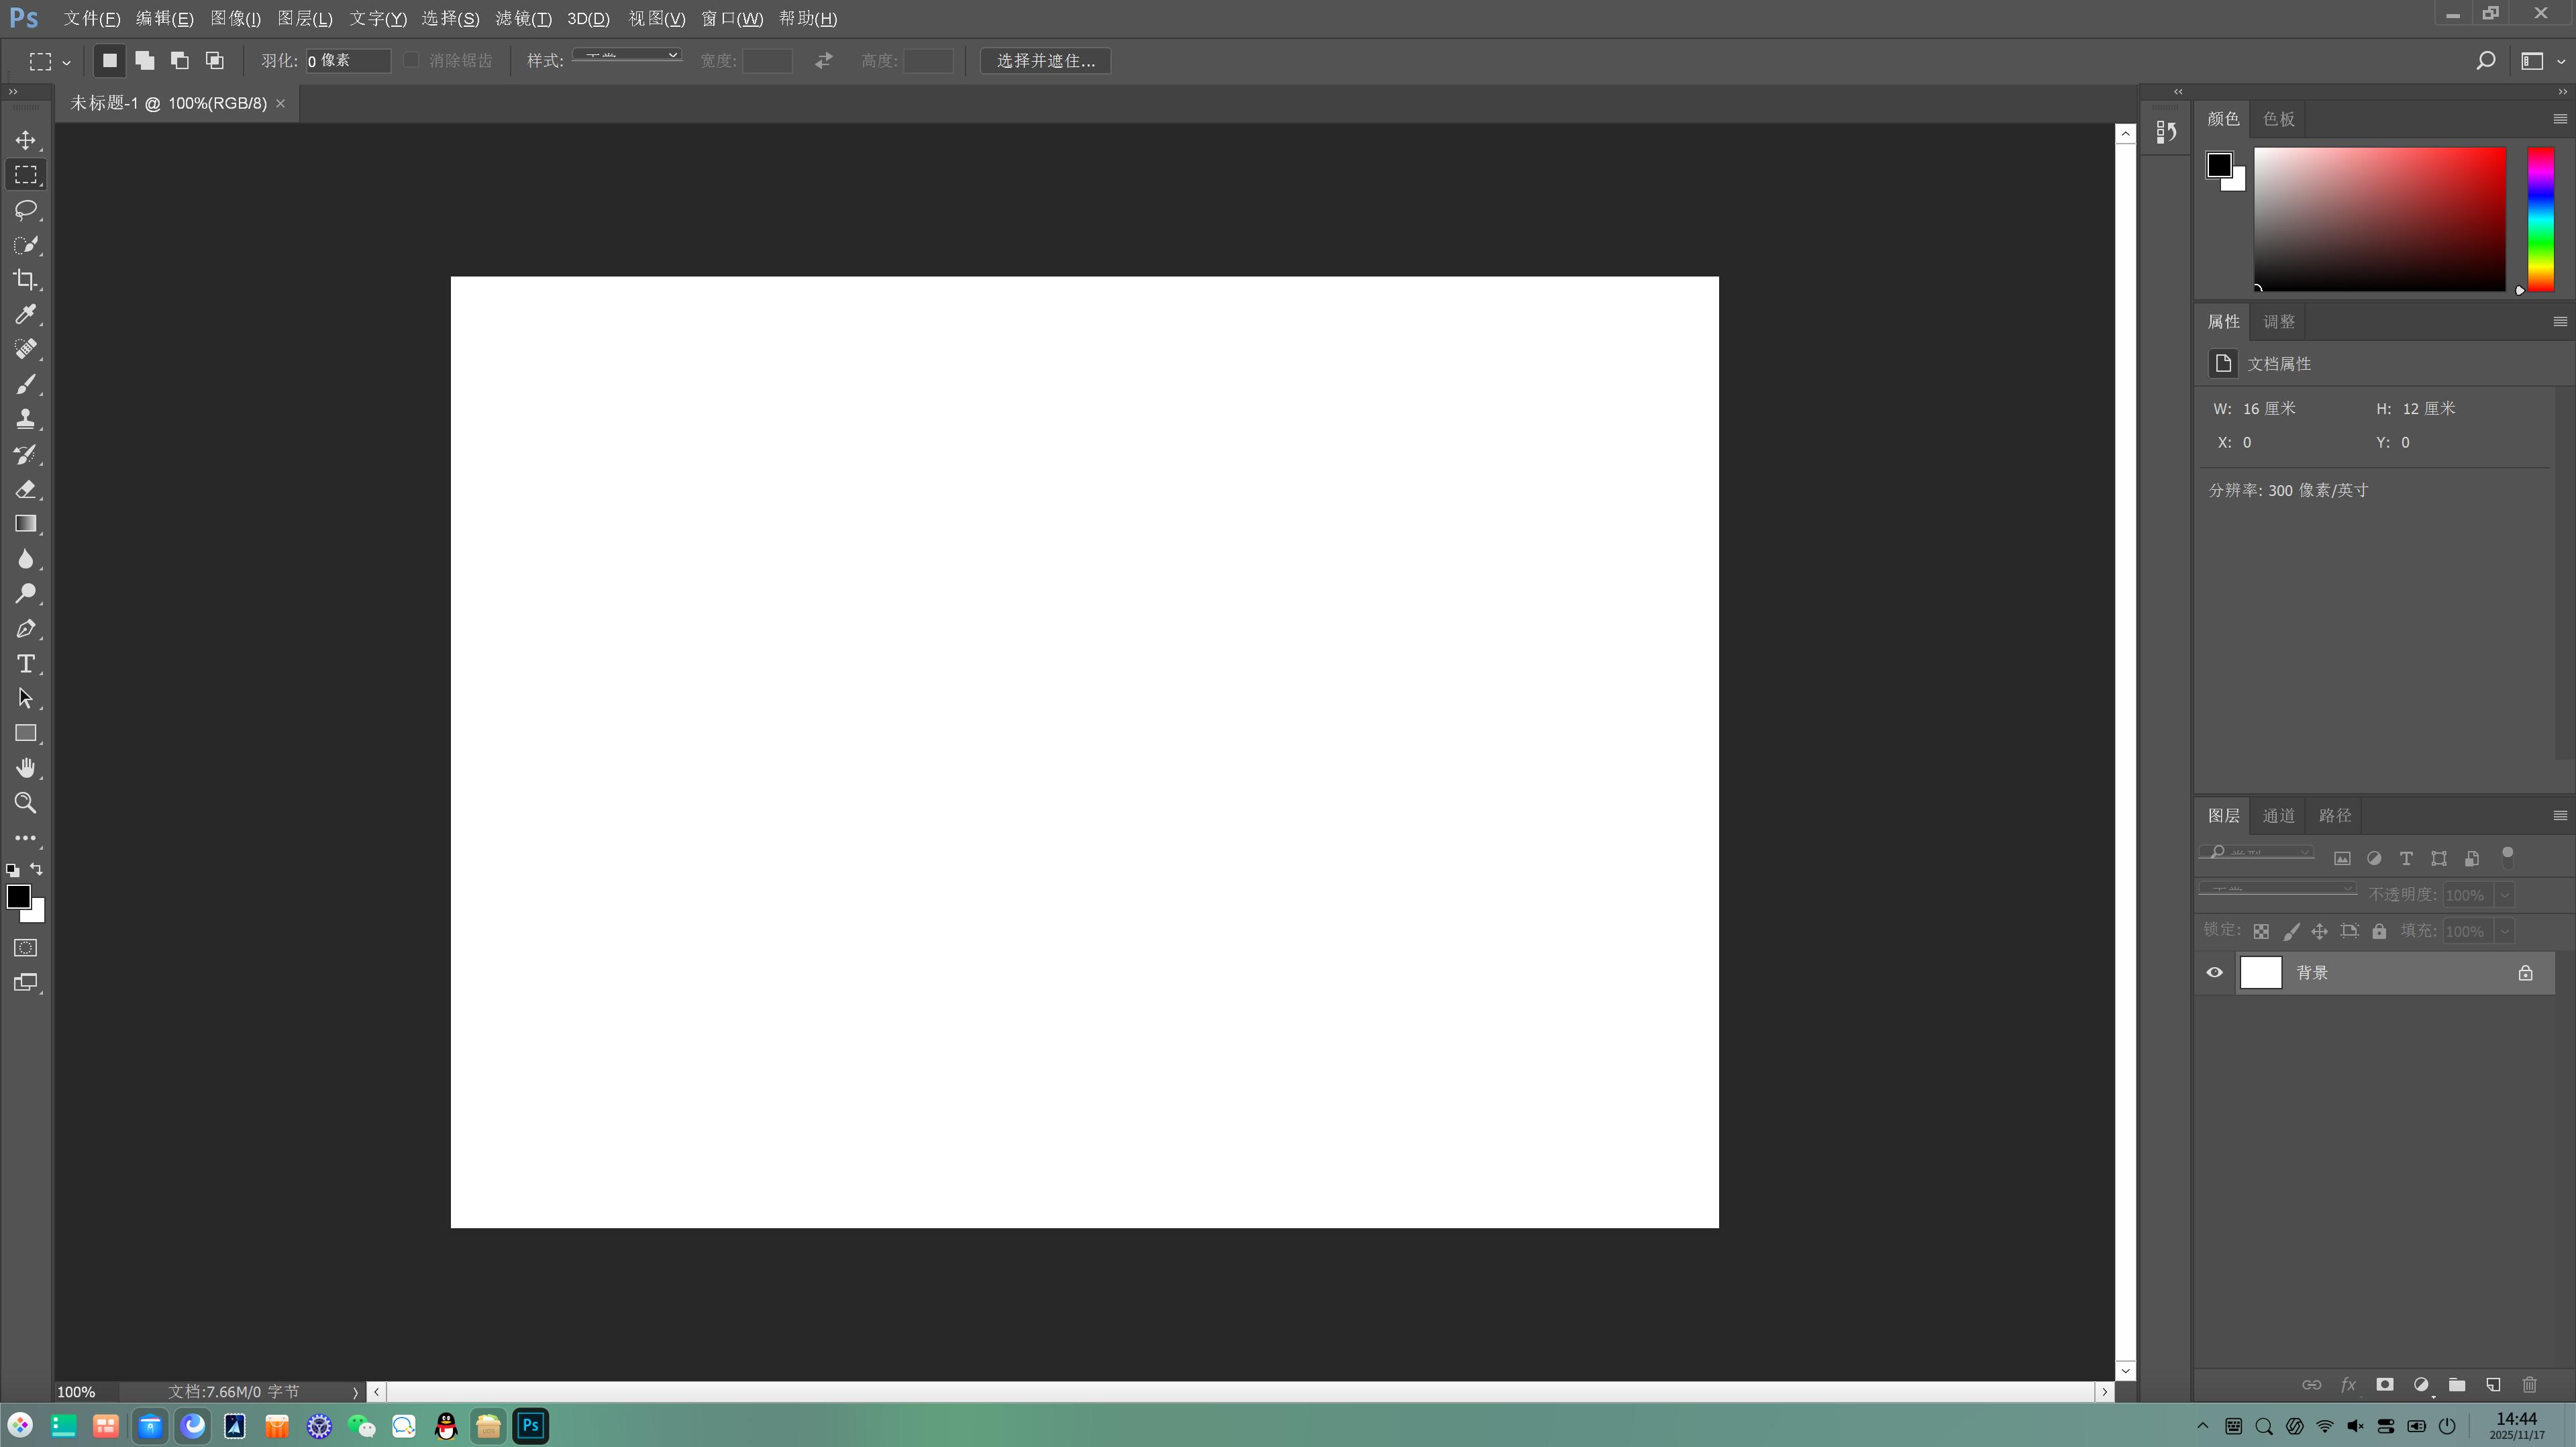Viewport: 2576px width, 1447px height.
Task: Select the Horizontal Type tool
Action: coord(26,664)
